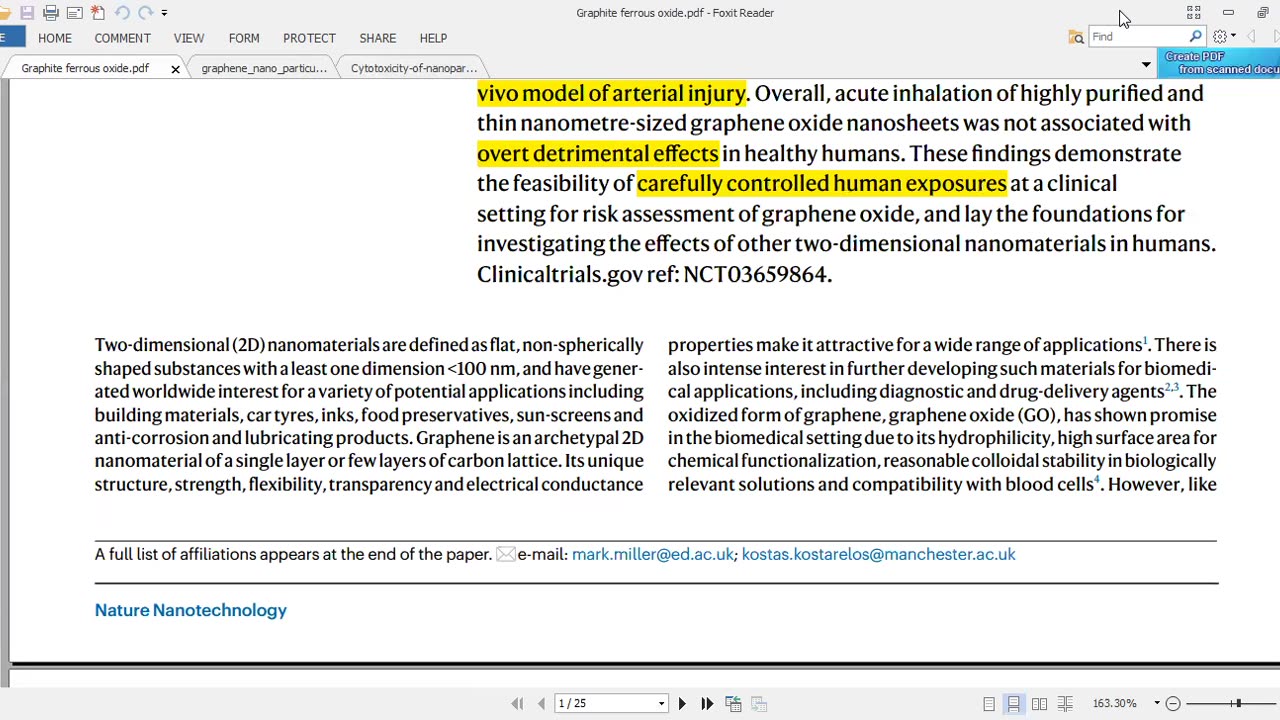Open the FORM ribbon tab
The height and width of the screenshot is (720, 1280).
244,38
